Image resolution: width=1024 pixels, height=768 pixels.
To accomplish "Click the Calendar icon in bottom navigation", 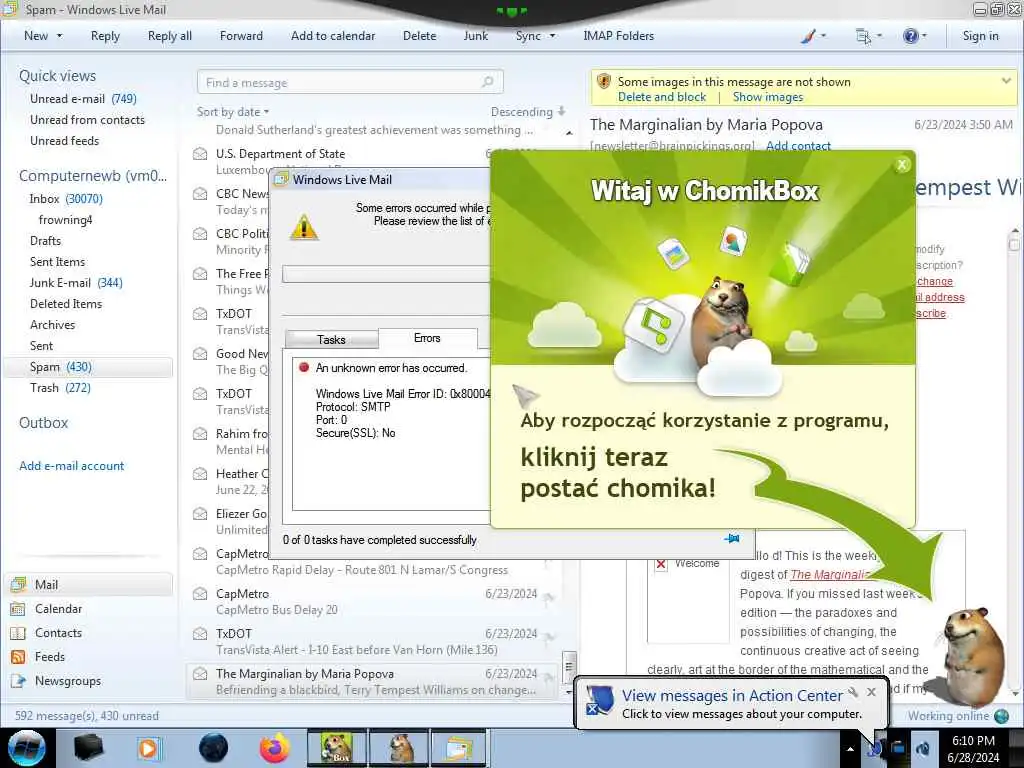I will click(18, 609).
